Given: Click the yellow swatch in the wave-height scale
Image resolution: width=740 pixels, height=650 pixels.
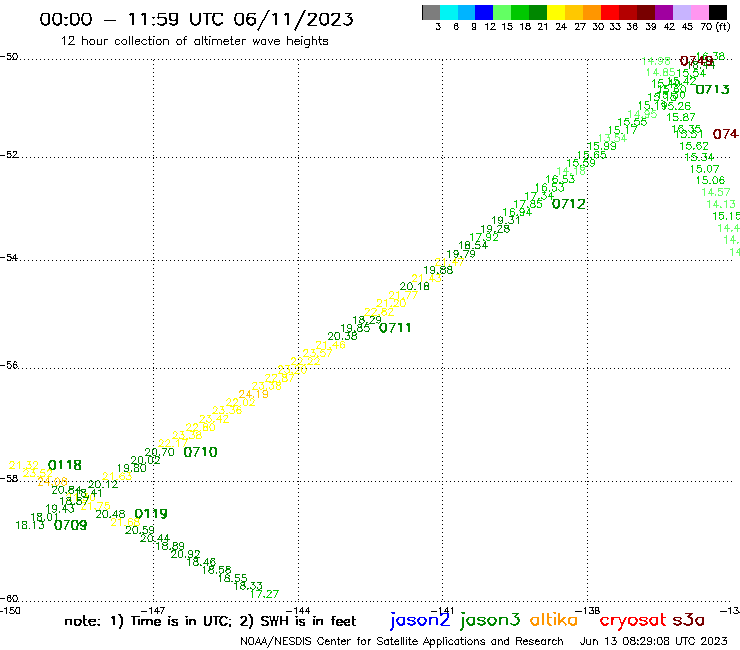Looking at the screenshot, I should tap(556, 12).
